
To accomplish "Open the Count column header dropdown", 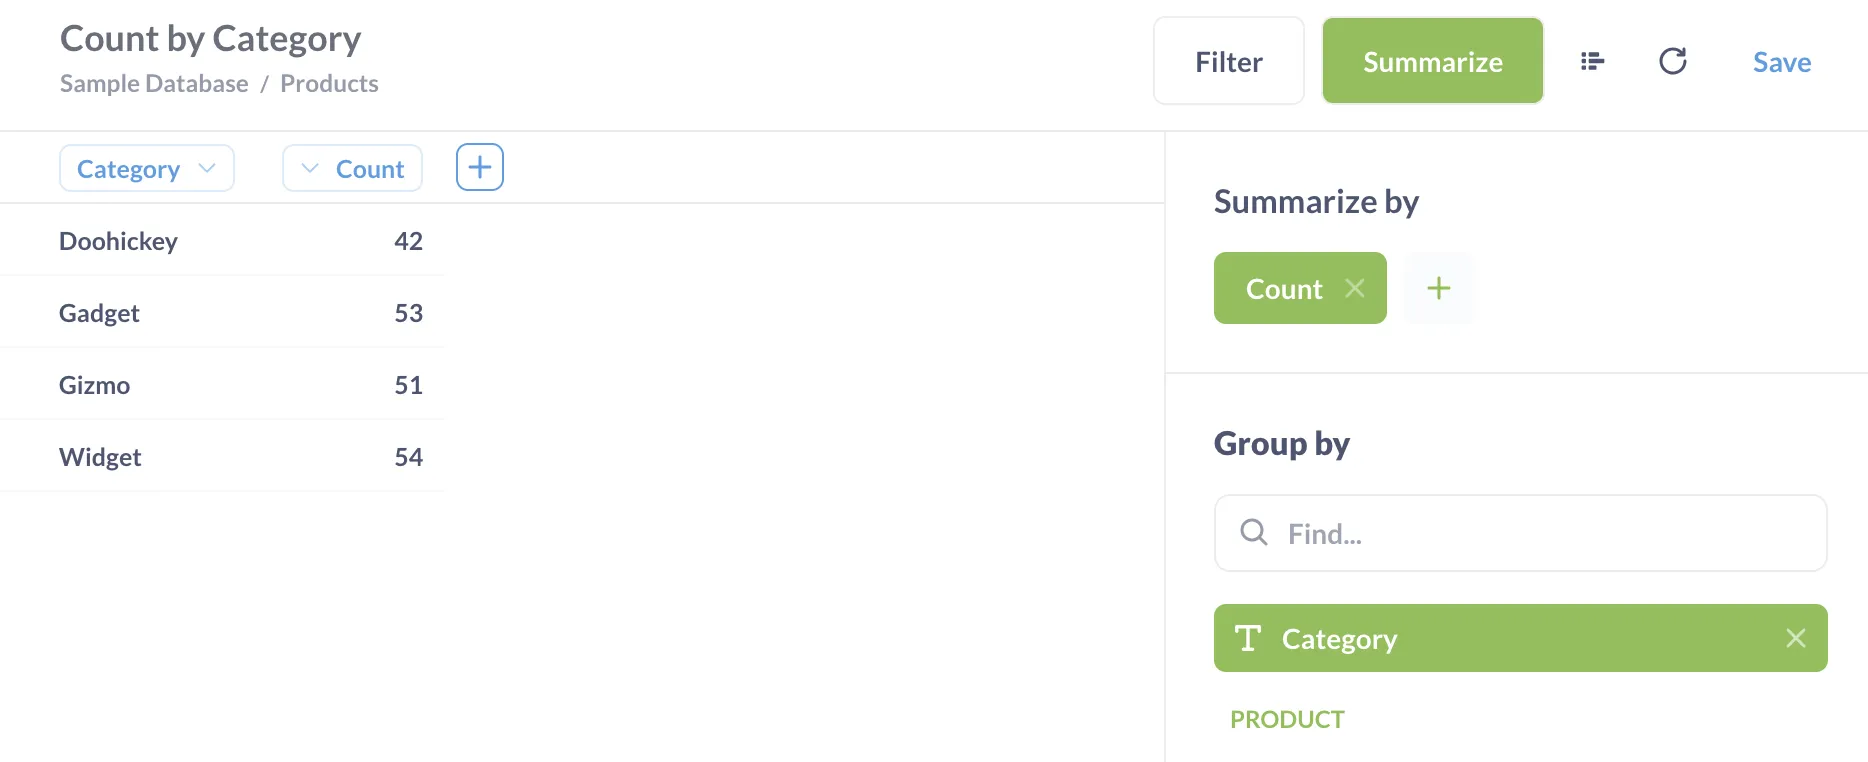I will [x=352, y=169].
